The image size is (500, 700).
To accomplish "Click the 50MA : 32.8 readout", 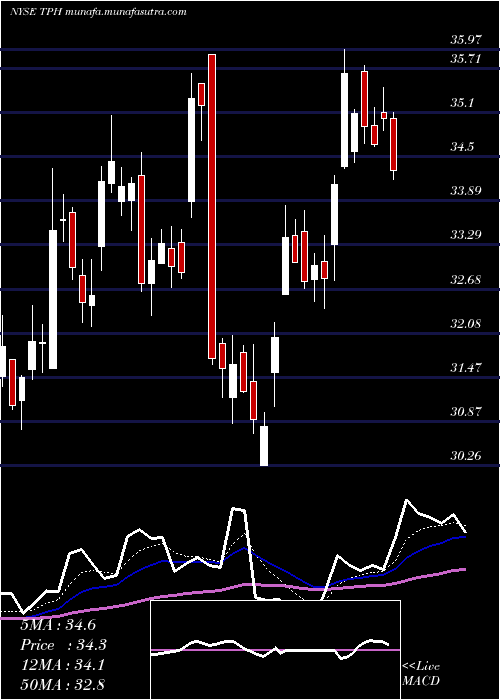I will click(63, 684).
